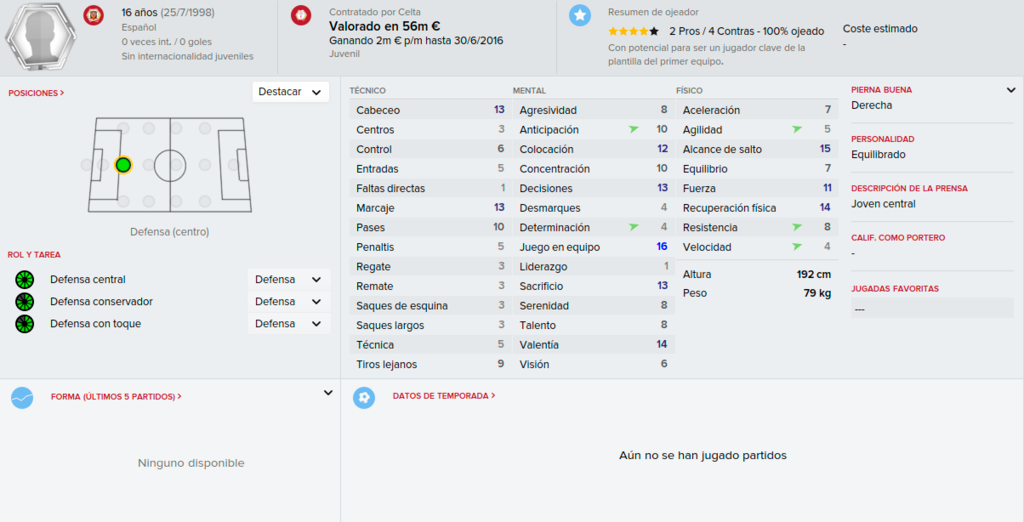The height and width of the screenshot is (522, 1024).
Task: Click the Defensa con toque suitability icon
Action: 25,324
